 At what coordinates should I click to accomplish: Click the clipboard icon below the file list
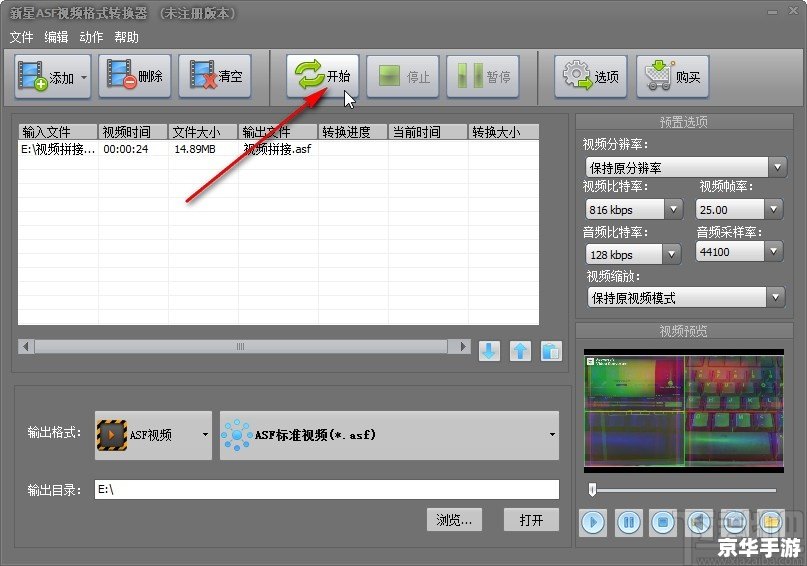551,351
